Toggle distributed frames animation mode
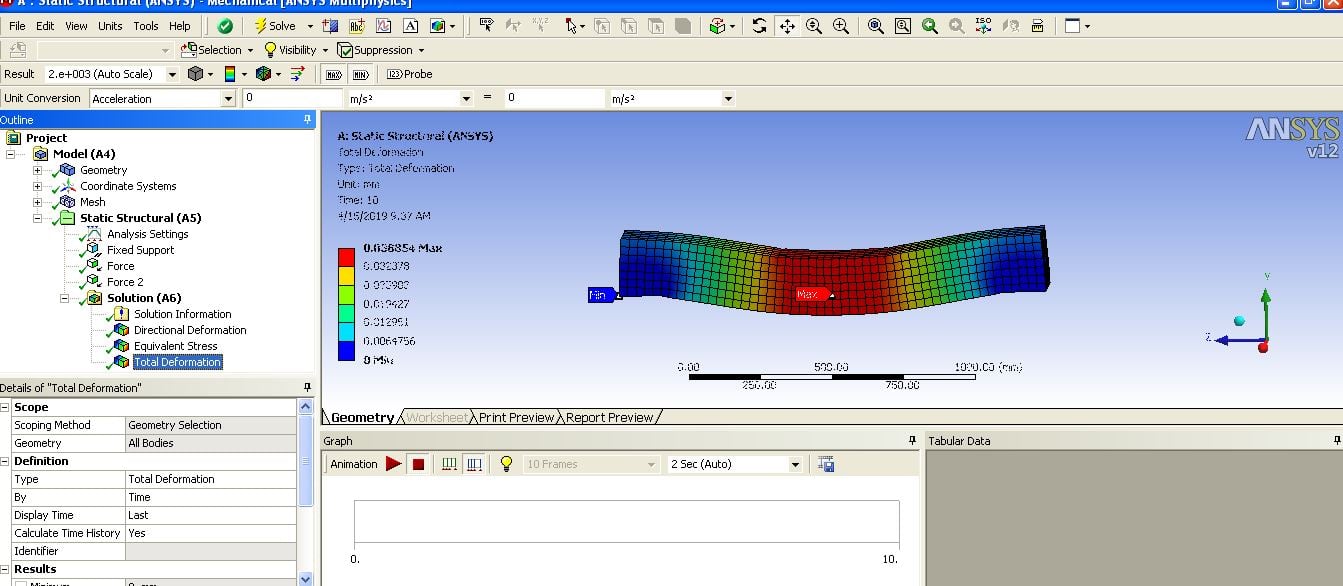Image resolution: width=1343 pixels, height=586 pixels. click(x=448, y=464)
